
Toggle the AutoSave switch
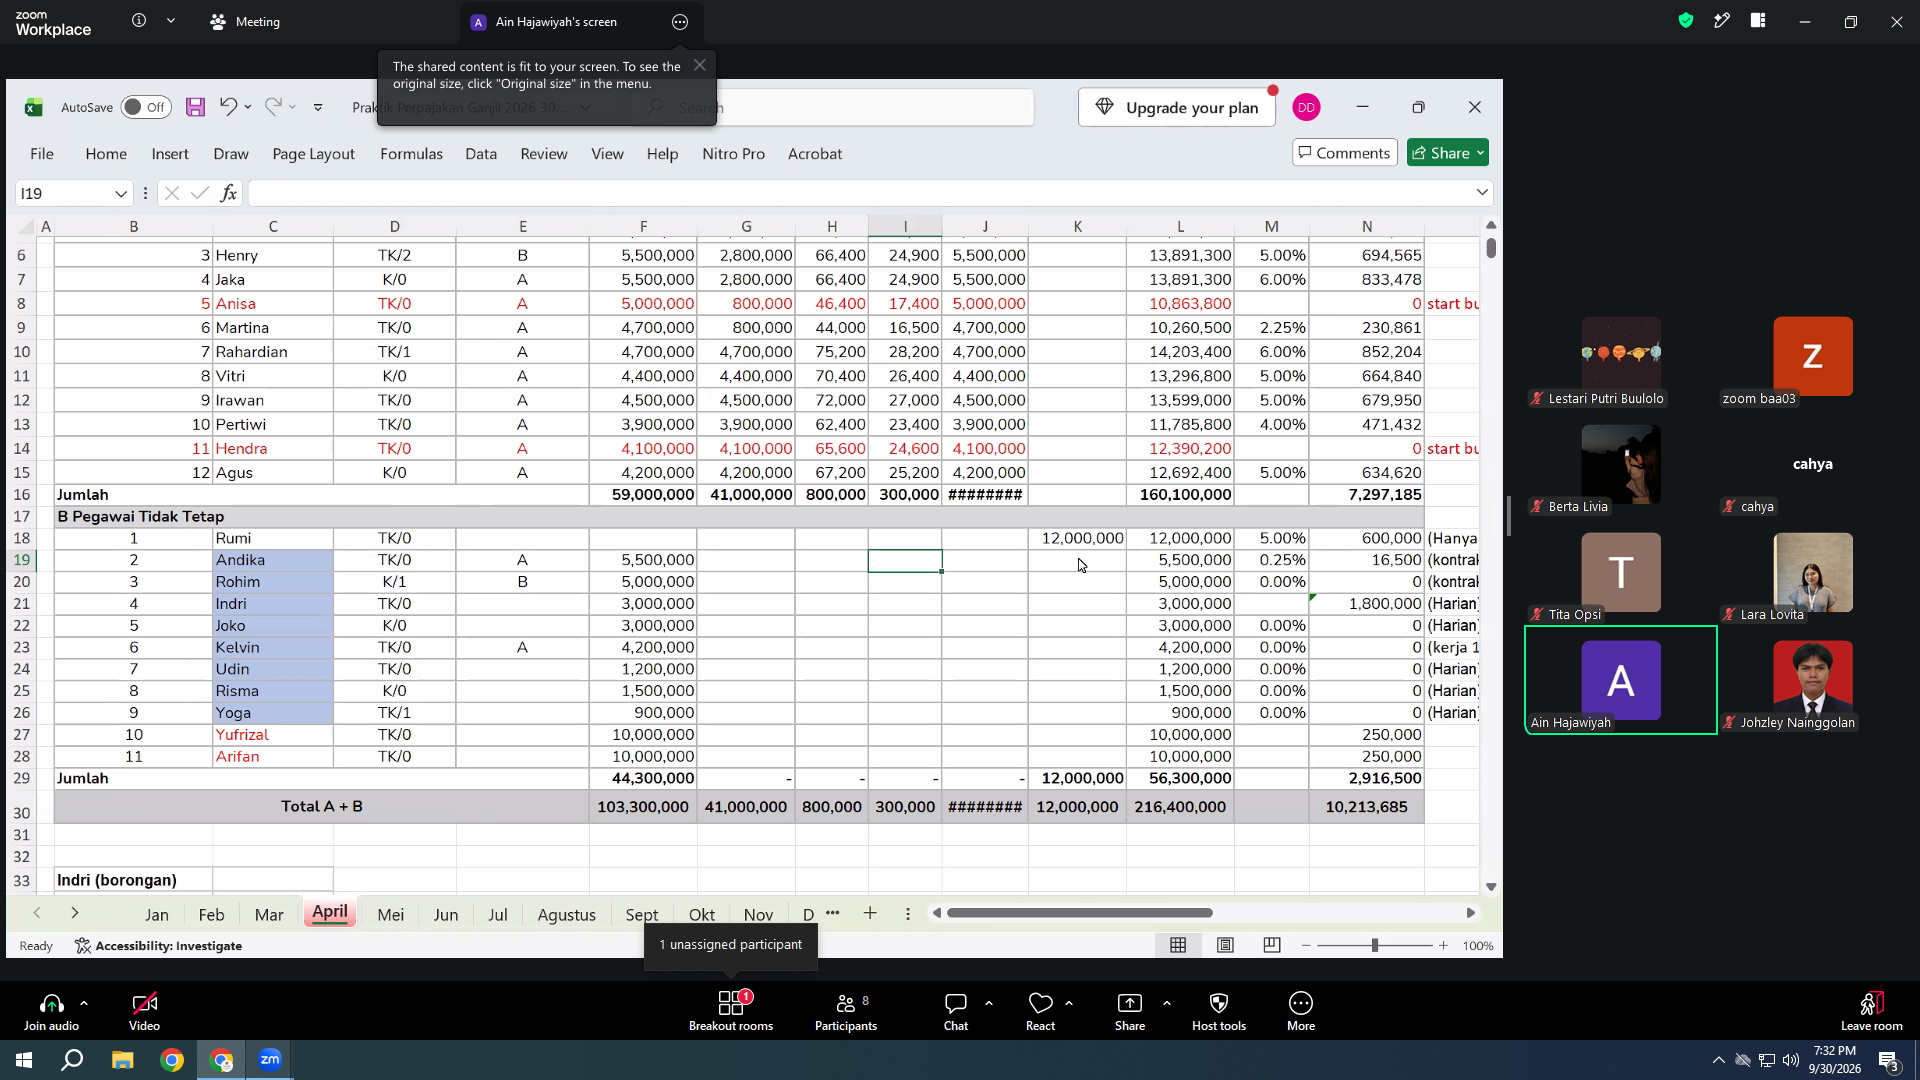[x=146, y=107]
